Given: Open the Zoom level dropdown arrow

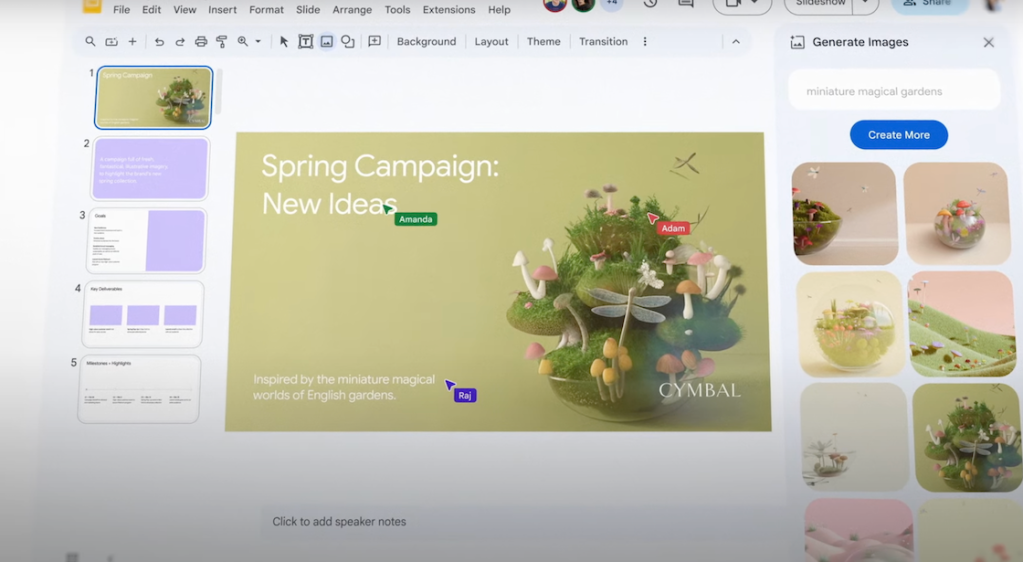Looking at the screenshot, I should pos(258,42).
